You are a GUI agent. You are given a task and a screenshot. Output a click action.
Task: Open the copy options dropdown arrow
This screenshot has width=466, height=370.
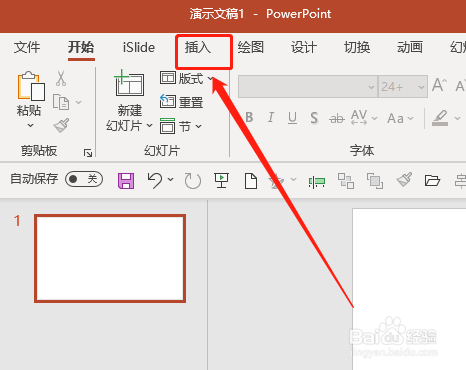tap(78, 102)
